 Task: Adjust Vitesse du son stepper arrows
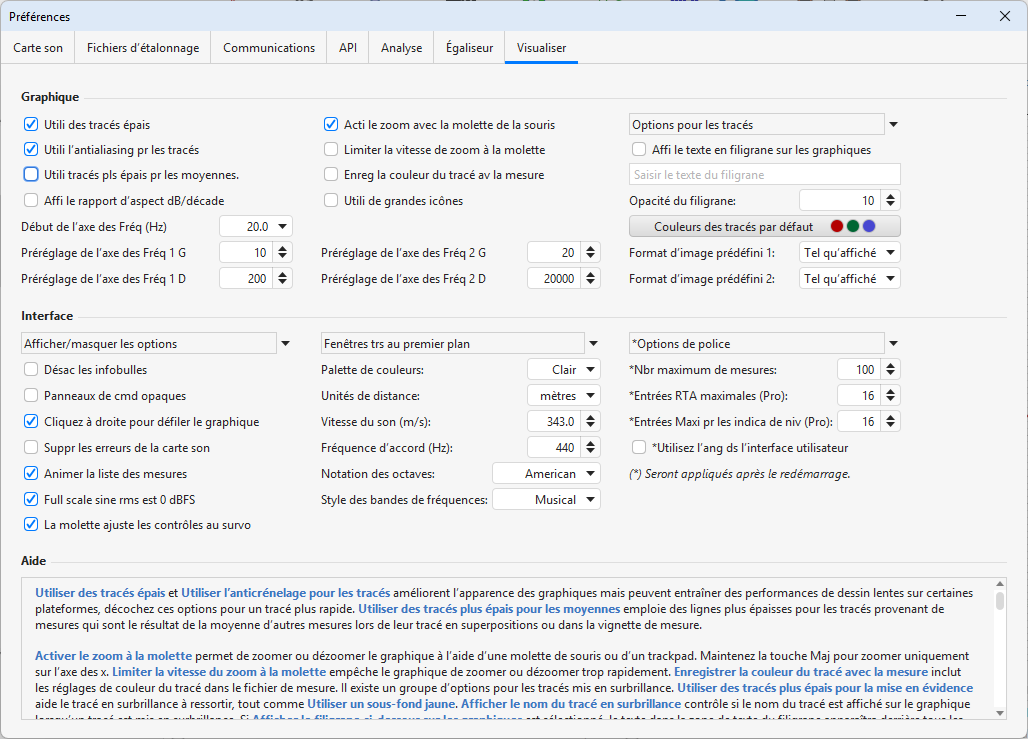pyautogui.click(x=591, y=422)
